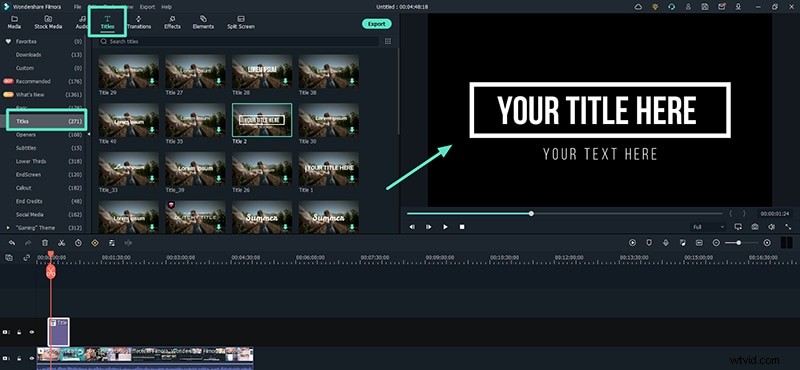Click the yellow lightbulb tips icon
The image size is (800, 370).
pos(655,7)
